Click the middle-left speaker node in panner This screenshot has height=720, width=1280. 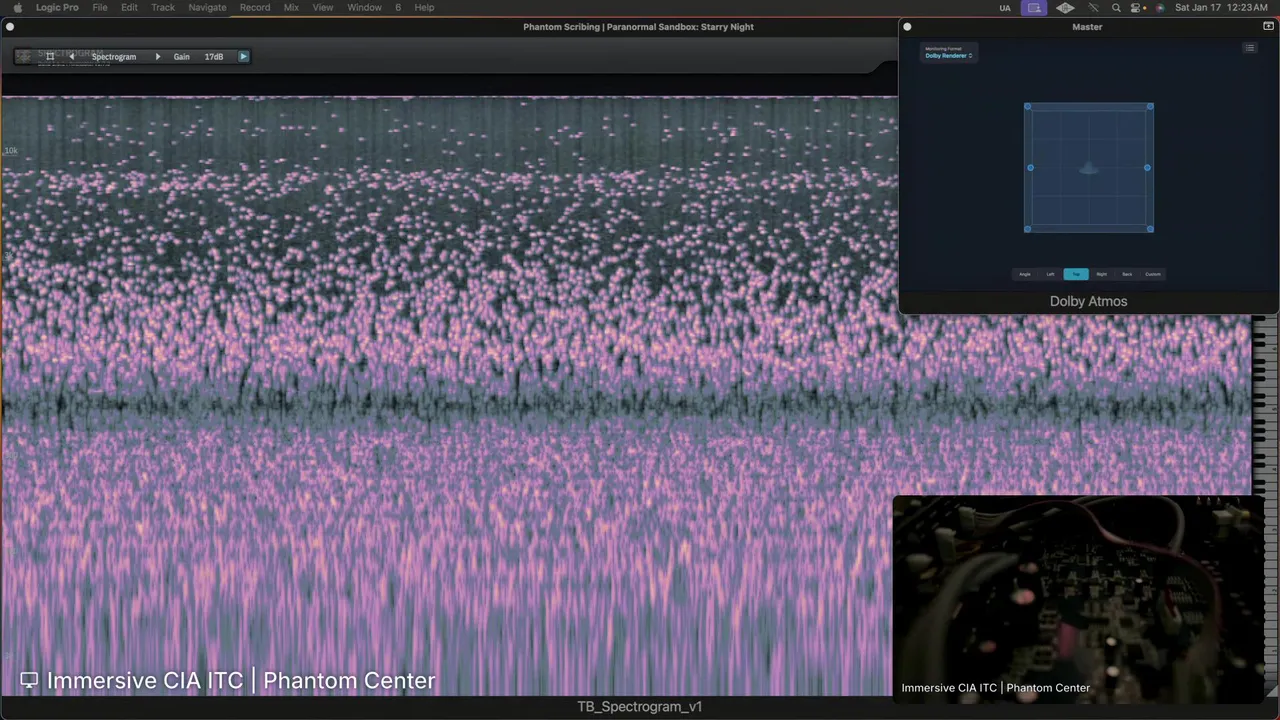click(1030, 168)
